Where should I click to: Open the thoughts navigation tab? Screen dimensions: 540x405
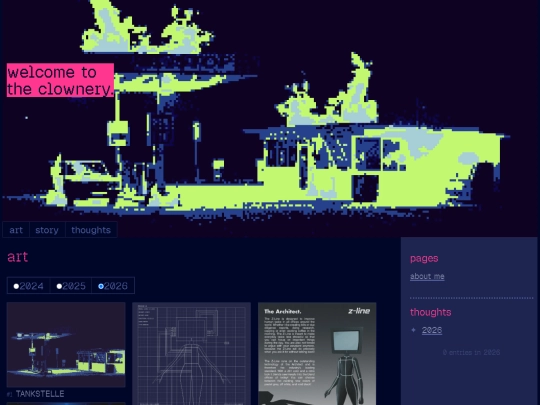[91, 230]
